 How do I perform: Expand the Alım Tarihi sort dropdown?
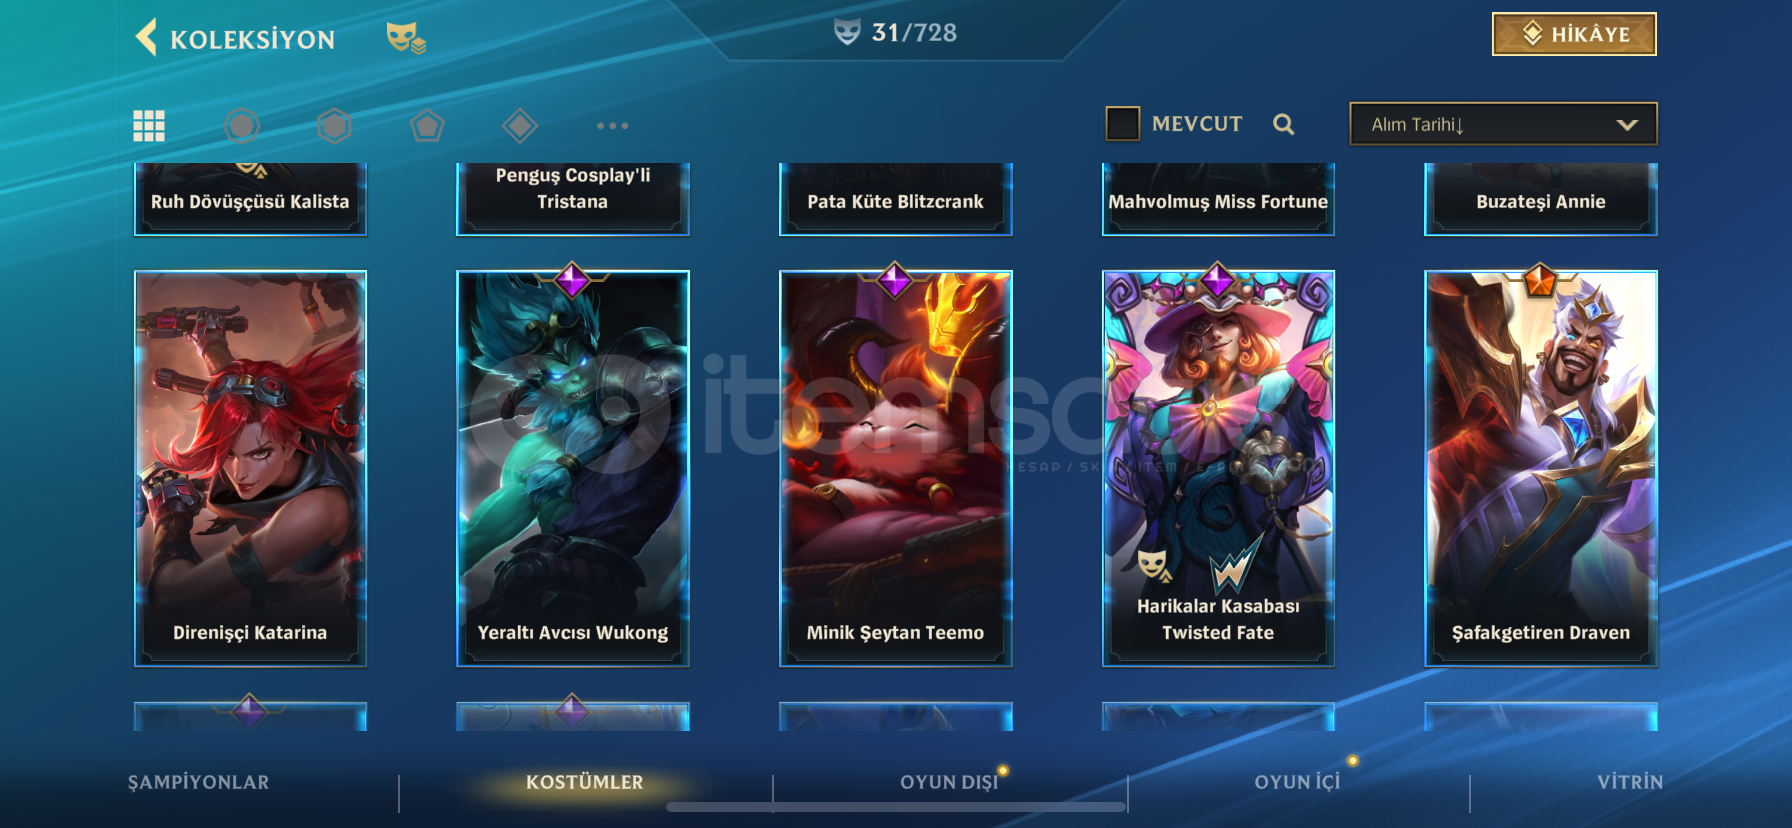1503,124
